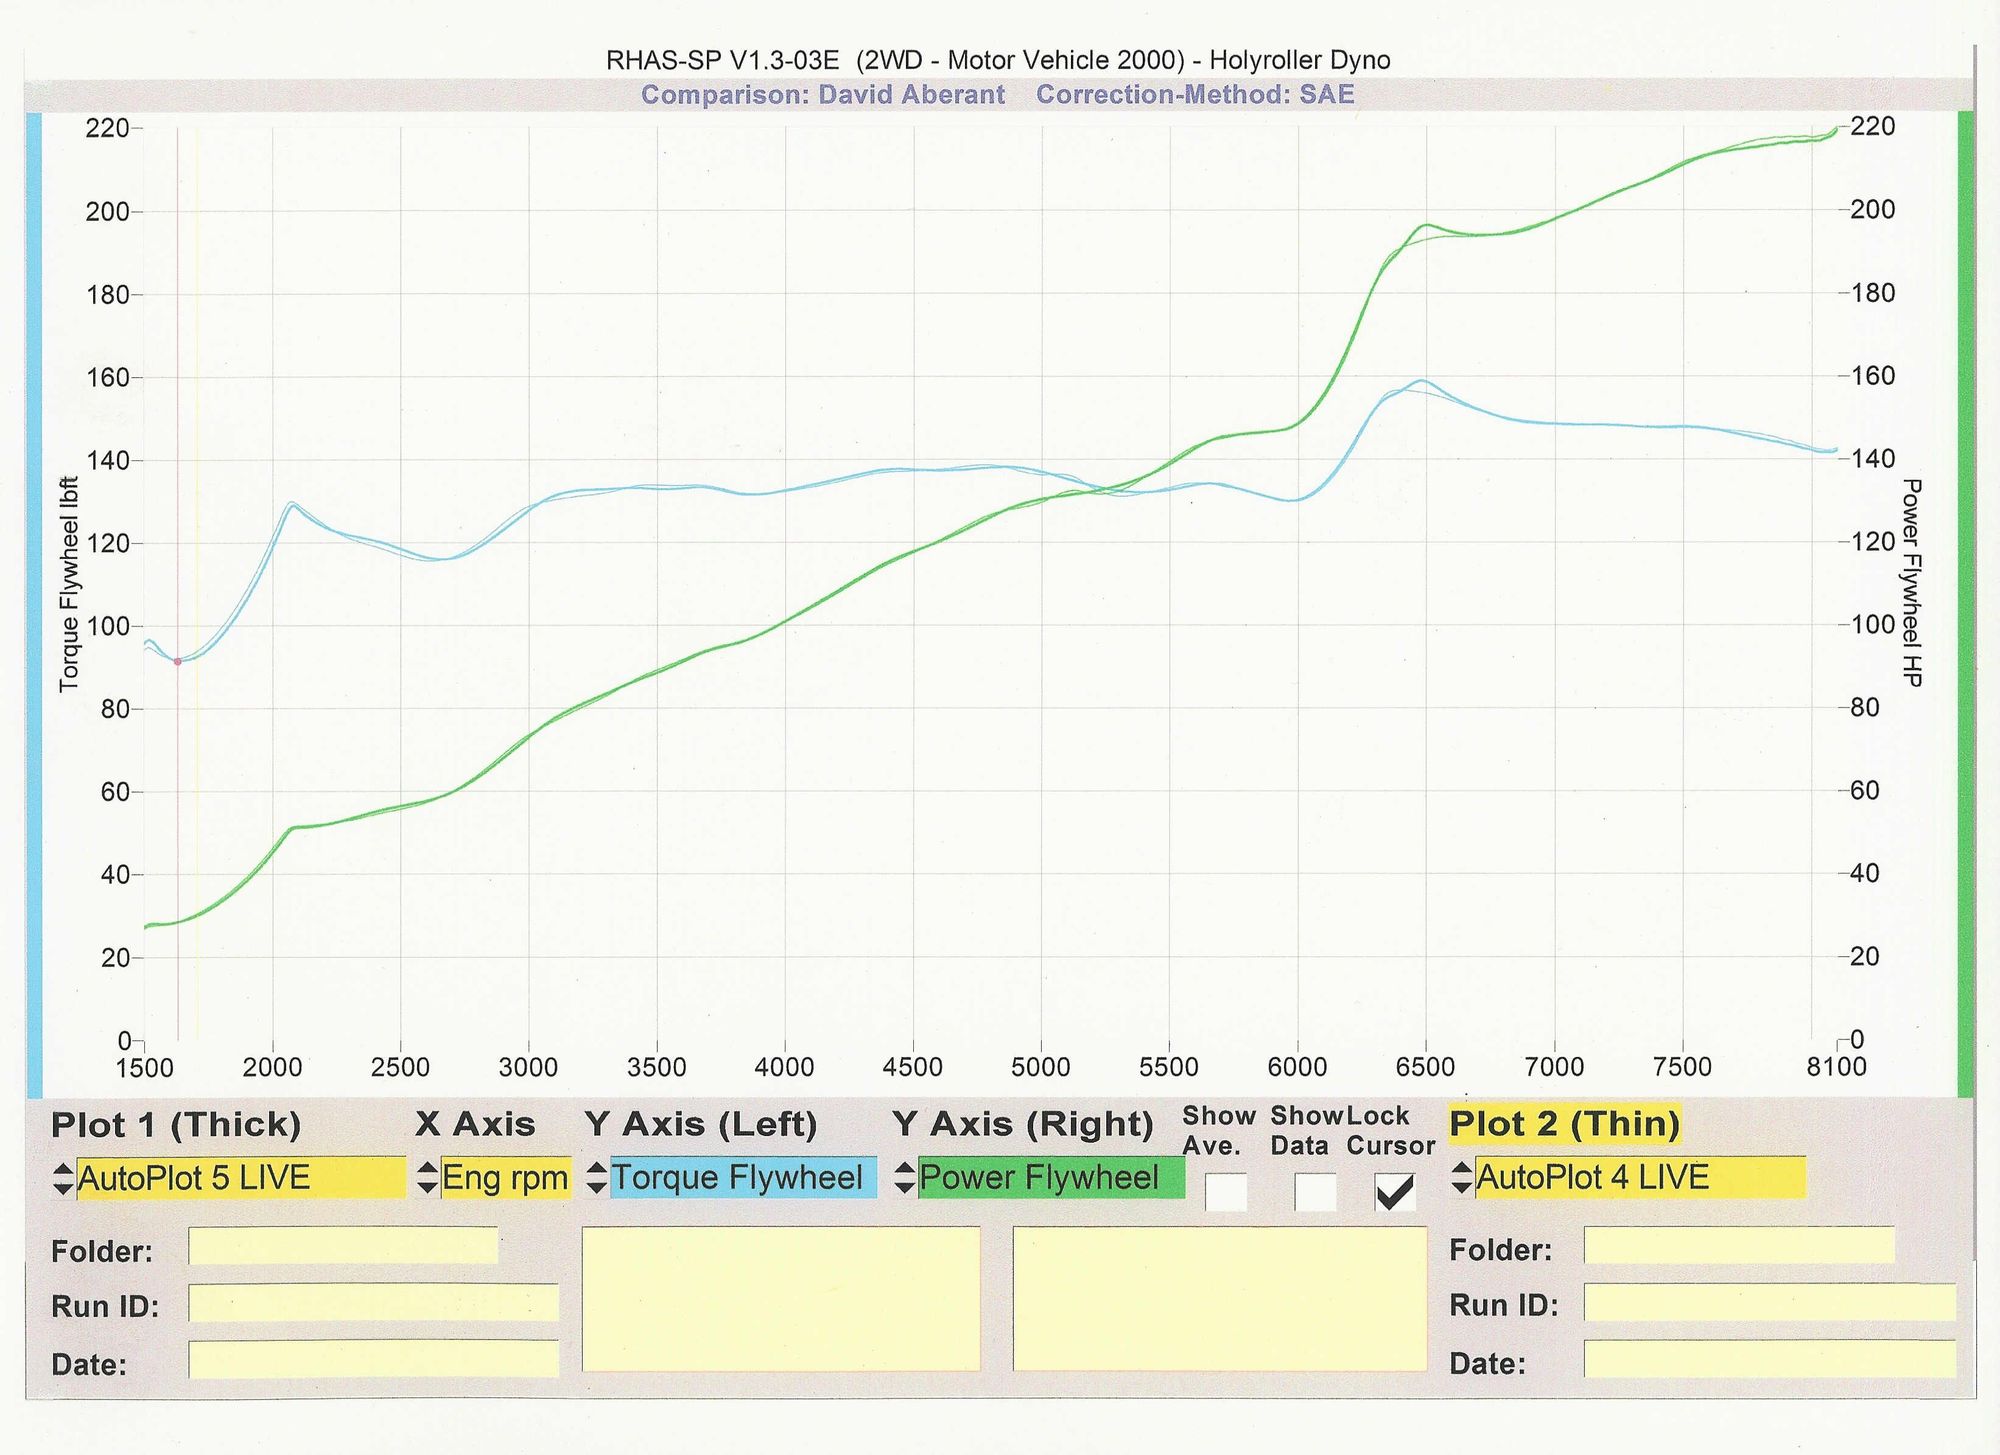Image resolution: width=2000 pixels, height=1455 pixels.
Task: Uncheck the Lock Cursor checkbox
Action: pyautogui.click(x=1395, y=1192)
